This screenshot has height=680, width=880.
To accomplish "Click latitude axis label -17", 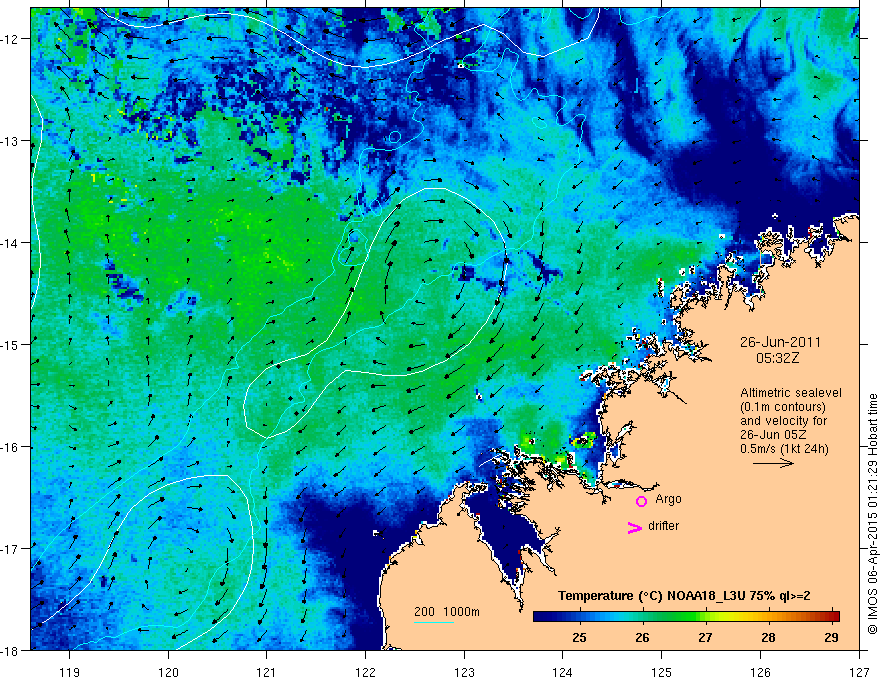I will coord(11,549).
